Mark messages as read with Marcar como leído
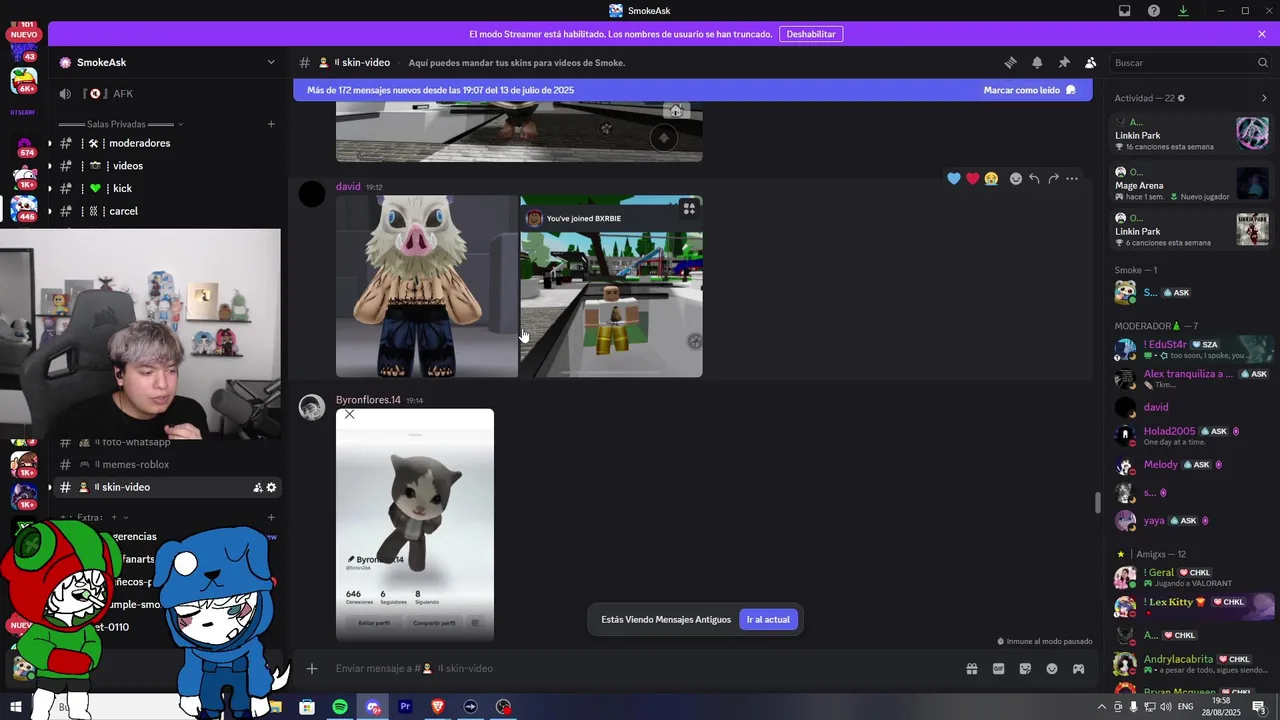The width and height of the screenshot is (1280, 720). click(x=1029, y=90)
